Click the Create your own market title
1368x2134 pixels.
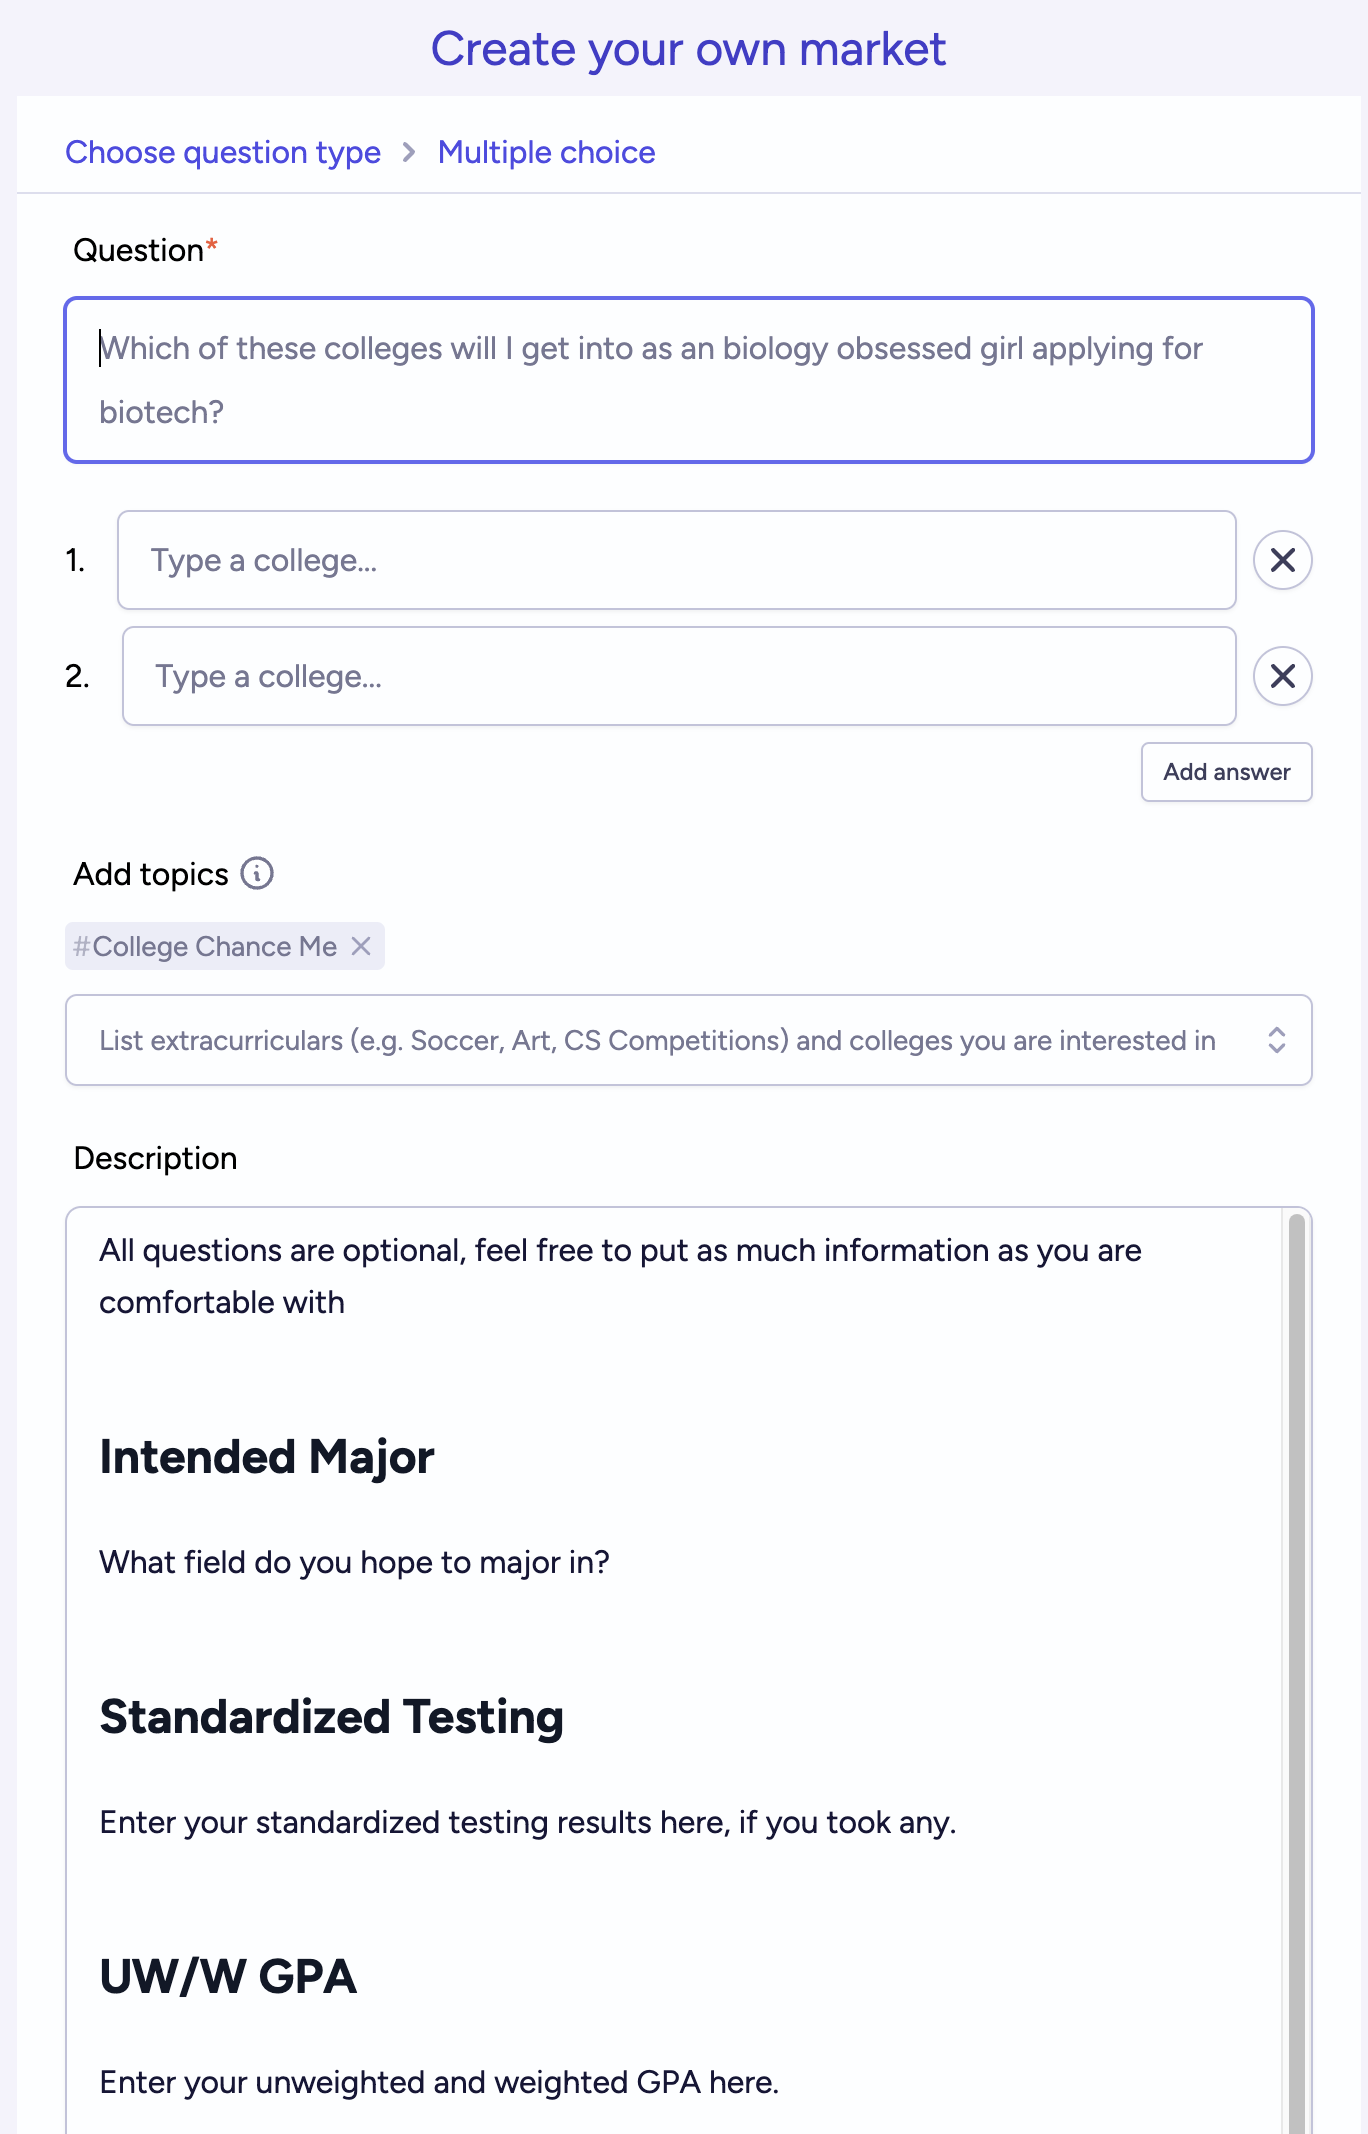point(688,49)
